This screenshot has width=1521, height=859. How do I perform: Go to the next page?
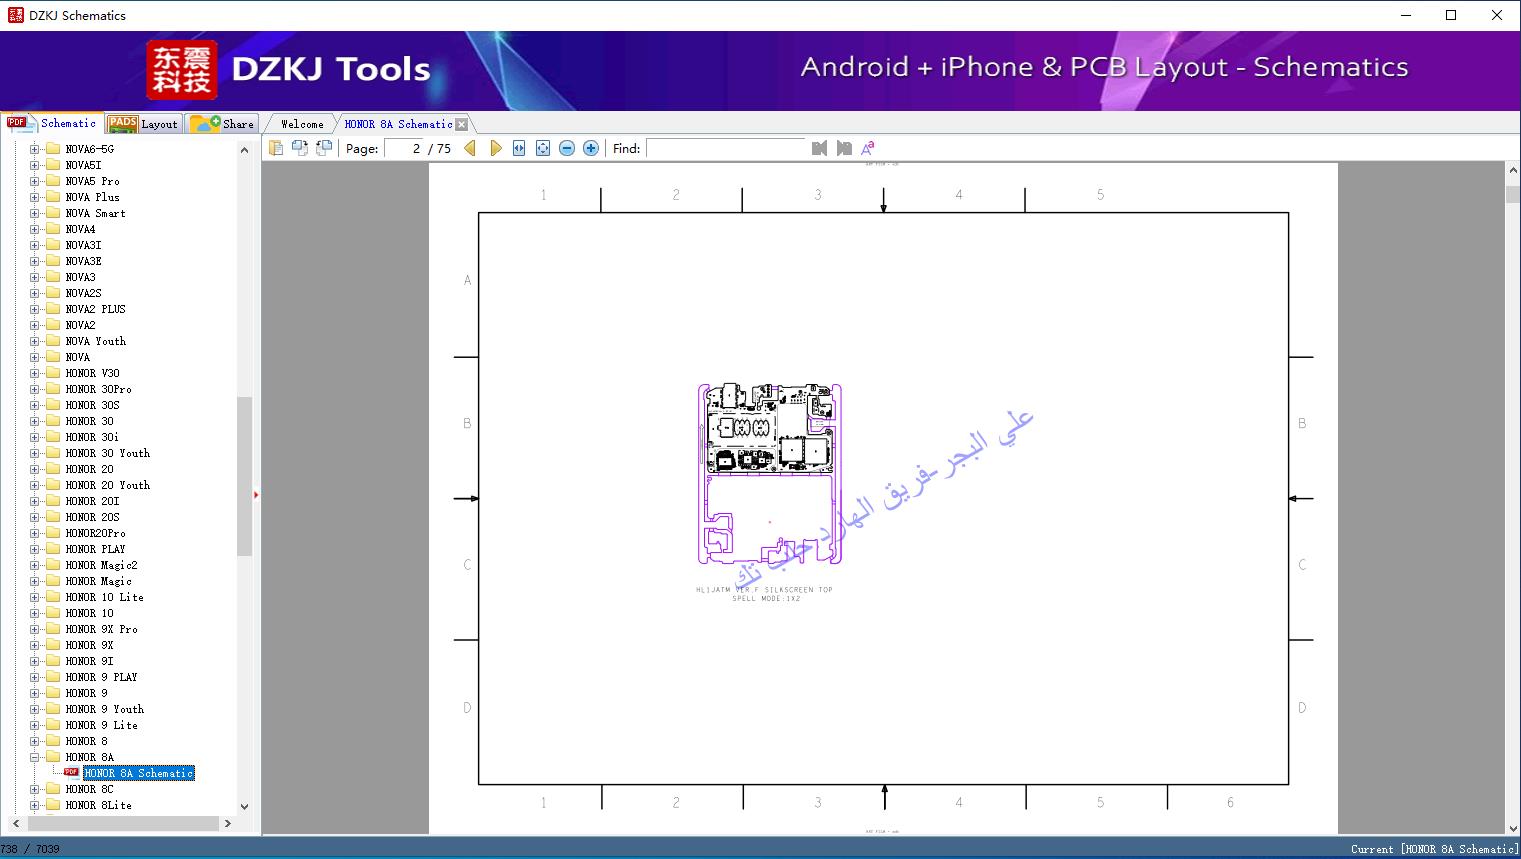(496, 148)
